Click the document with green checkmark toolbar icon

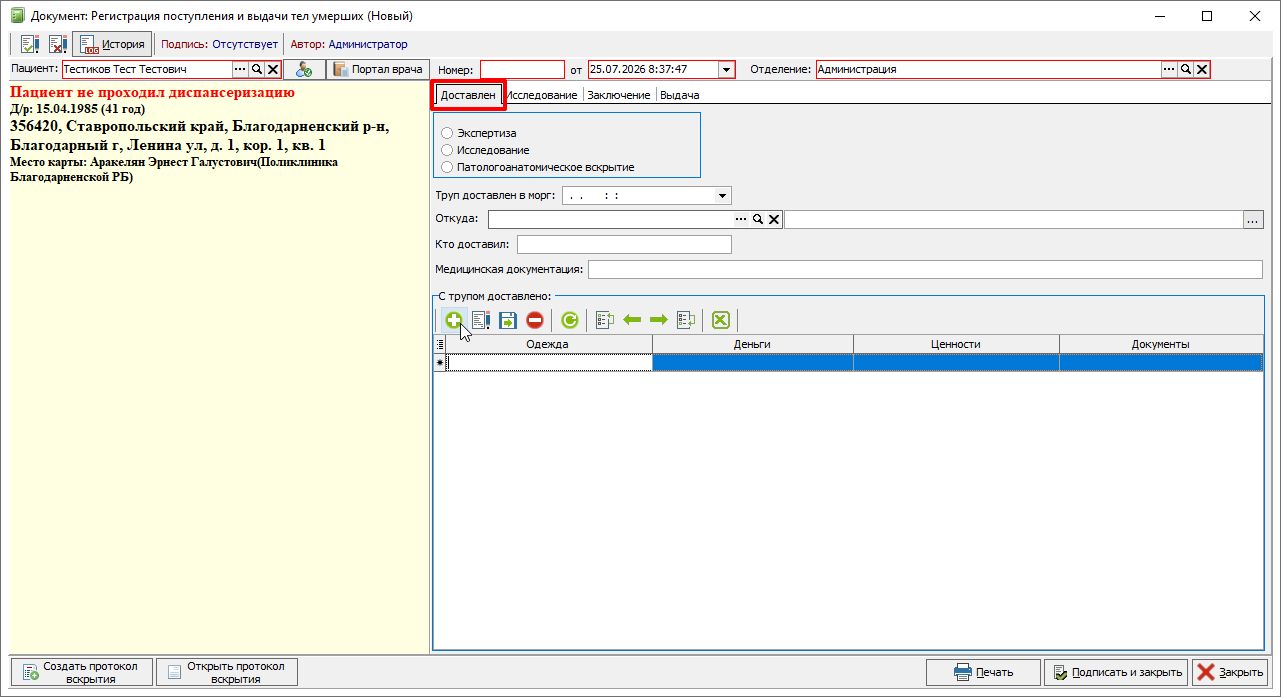pos(29,44)
